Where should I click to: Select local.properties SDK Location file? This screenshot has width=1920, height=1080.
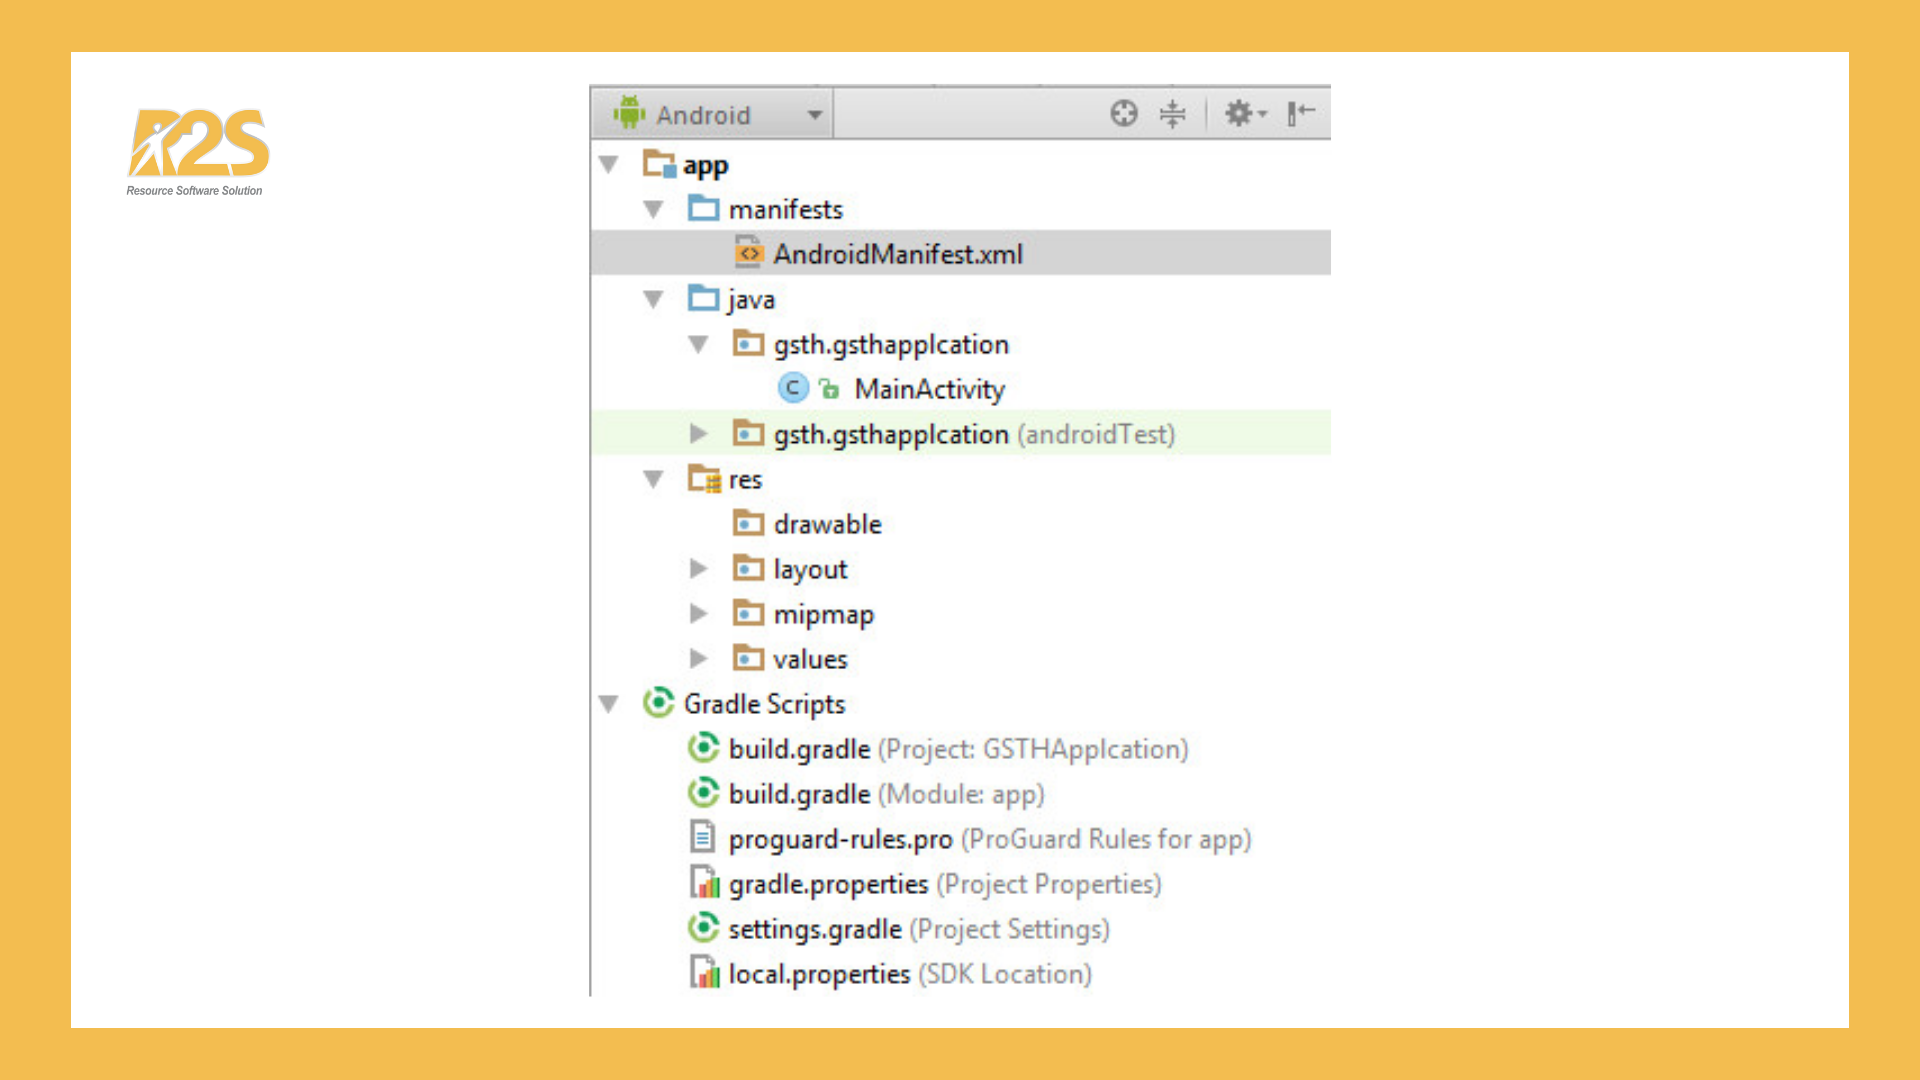(x=819, y=974)
